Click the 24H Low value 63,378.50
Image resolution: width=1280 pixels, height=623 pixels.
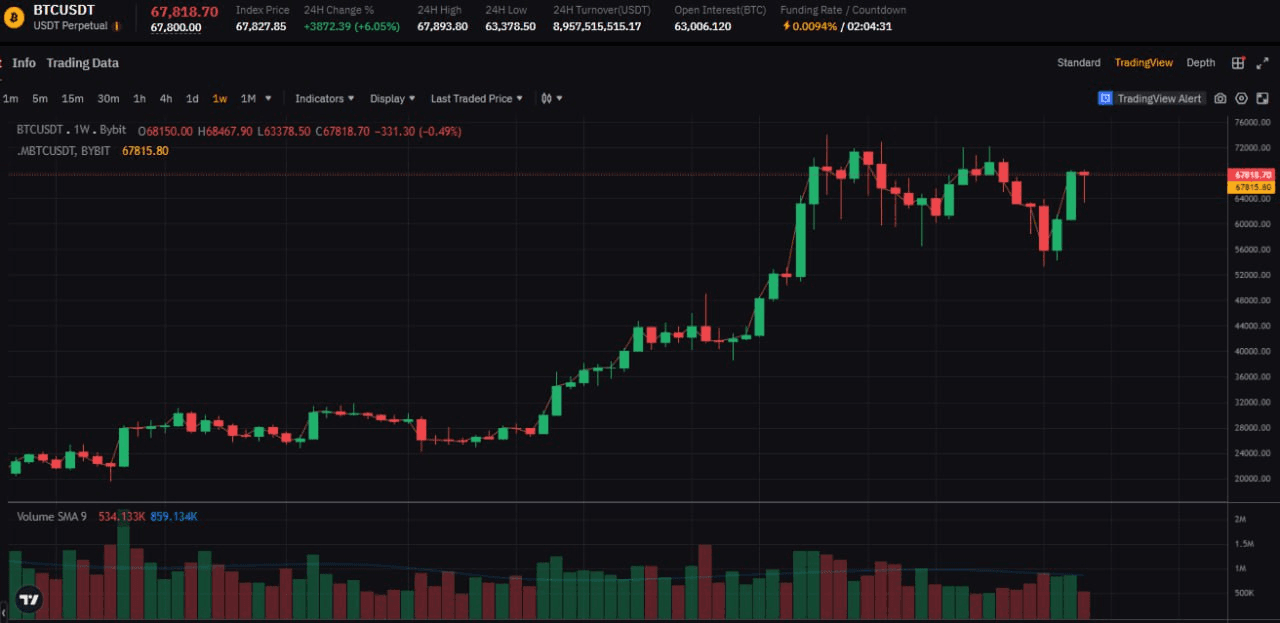(510, 27)
